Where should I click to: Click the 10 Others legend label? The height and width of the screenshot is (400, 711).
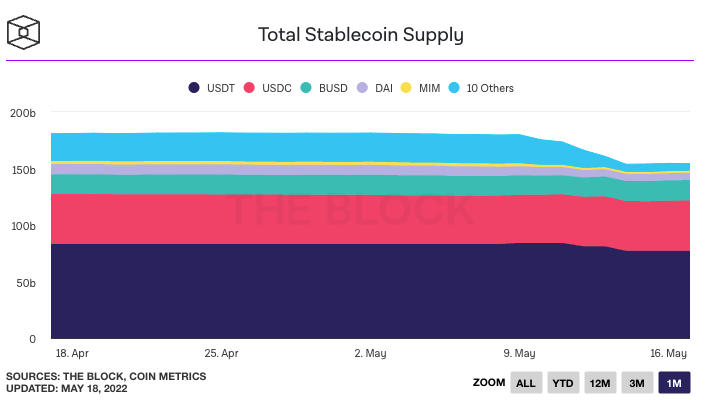coord(490,88)
